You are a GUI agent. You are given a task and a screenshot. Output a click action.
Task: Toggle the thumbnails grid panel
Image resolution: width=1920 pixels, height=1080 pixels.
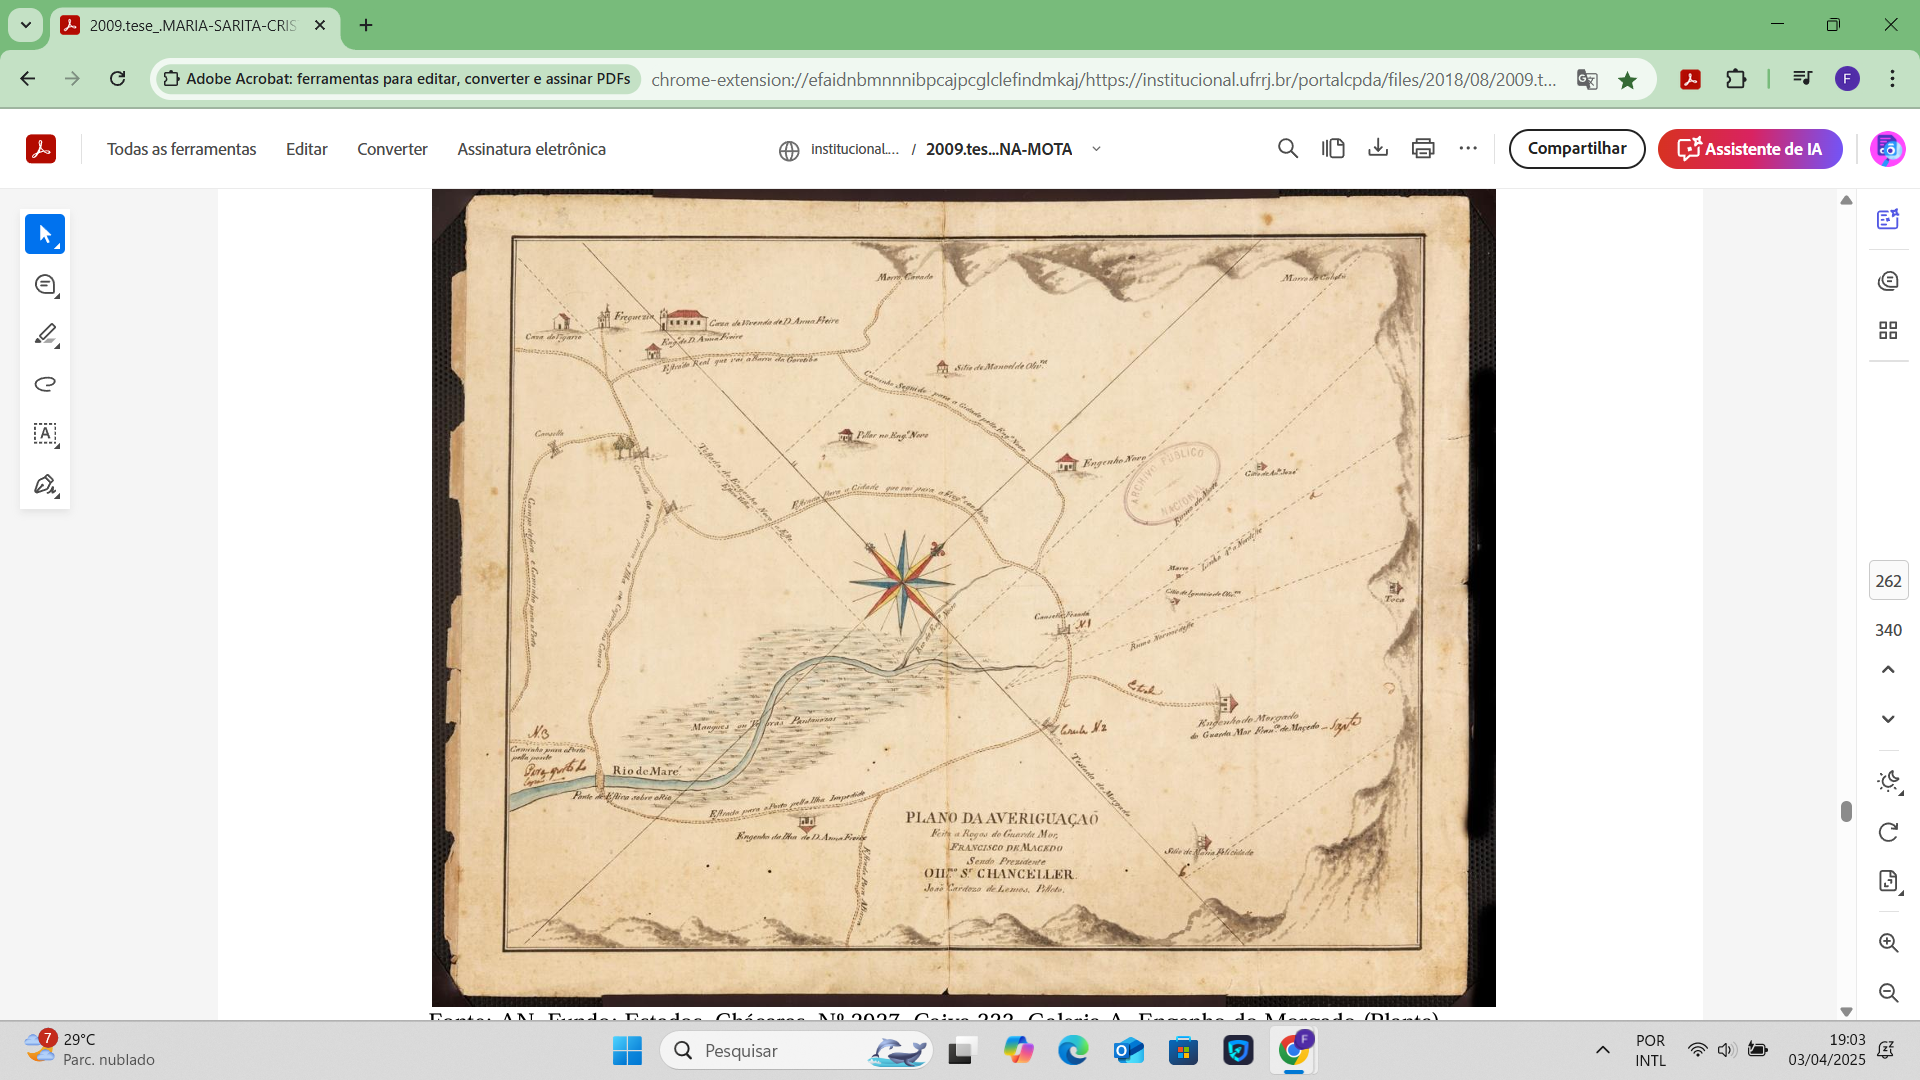pyautogui.click(x=1888, y=330)
